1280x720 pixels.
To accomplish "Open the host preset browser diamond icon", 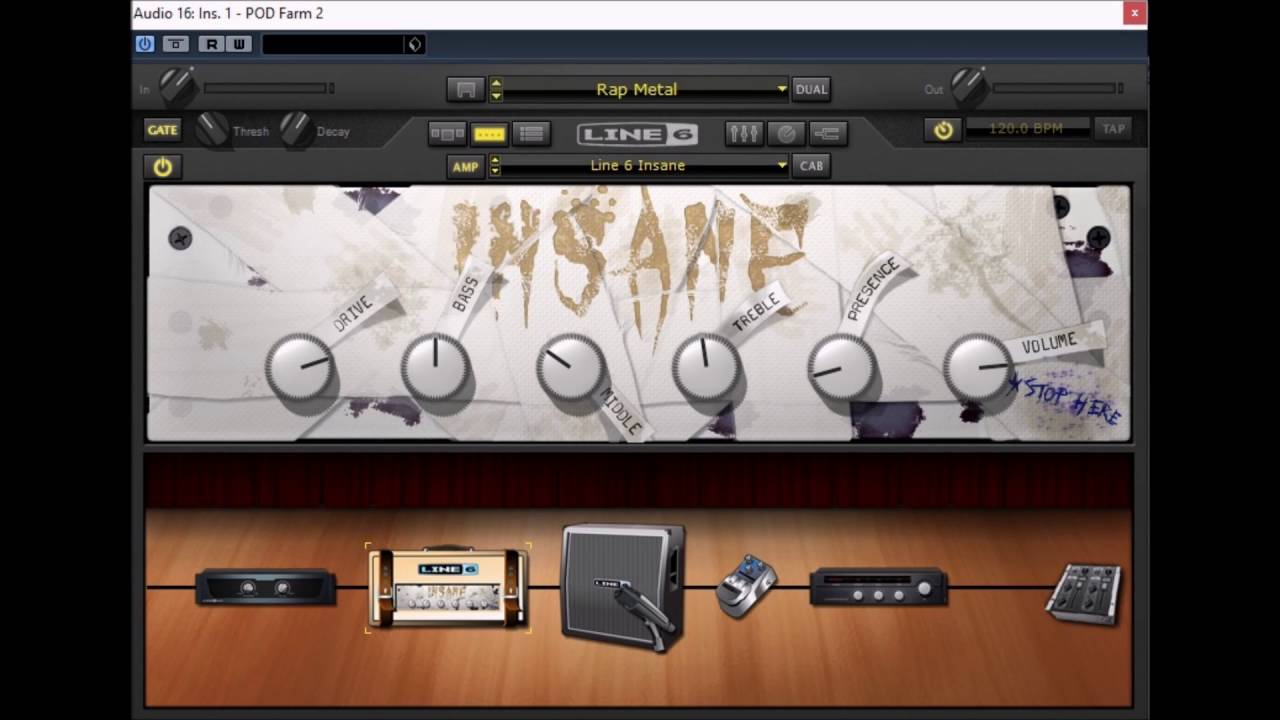I will click(x=414, y=44).
